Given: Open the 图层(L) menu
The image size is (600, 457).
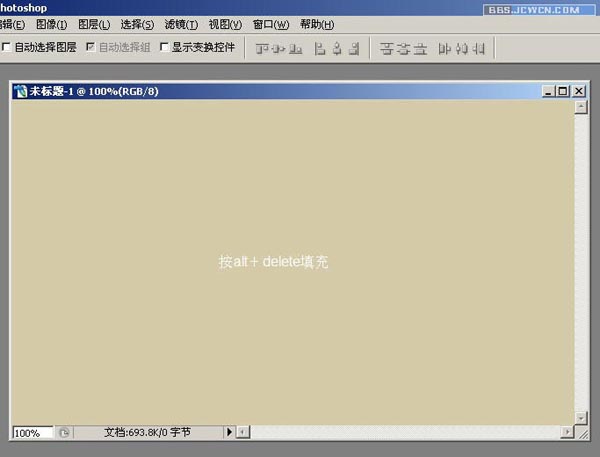Looking at the screenshot, I should (x=94, y=24).
